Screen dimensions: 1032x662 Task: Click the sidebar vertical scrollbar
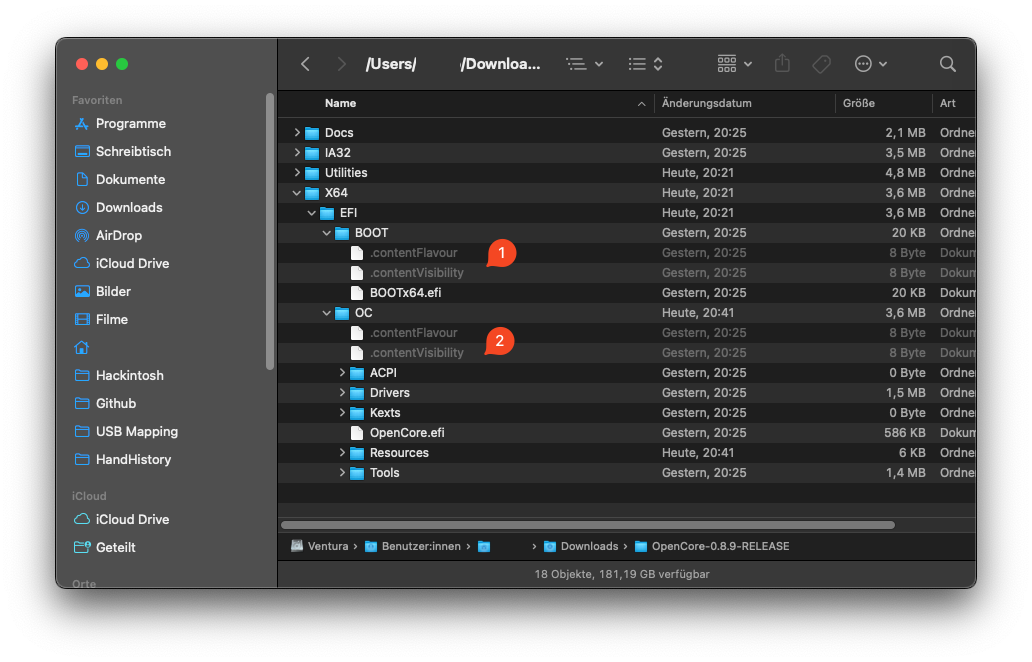[x=270, y=232]
